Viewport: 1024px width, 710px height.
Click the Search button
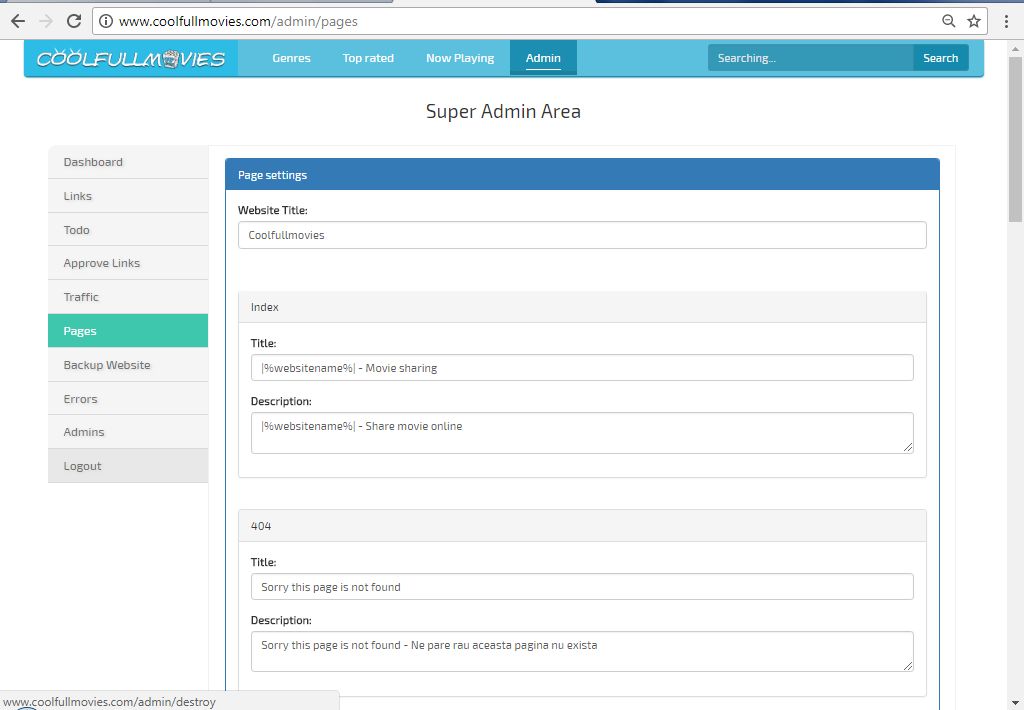940,58
